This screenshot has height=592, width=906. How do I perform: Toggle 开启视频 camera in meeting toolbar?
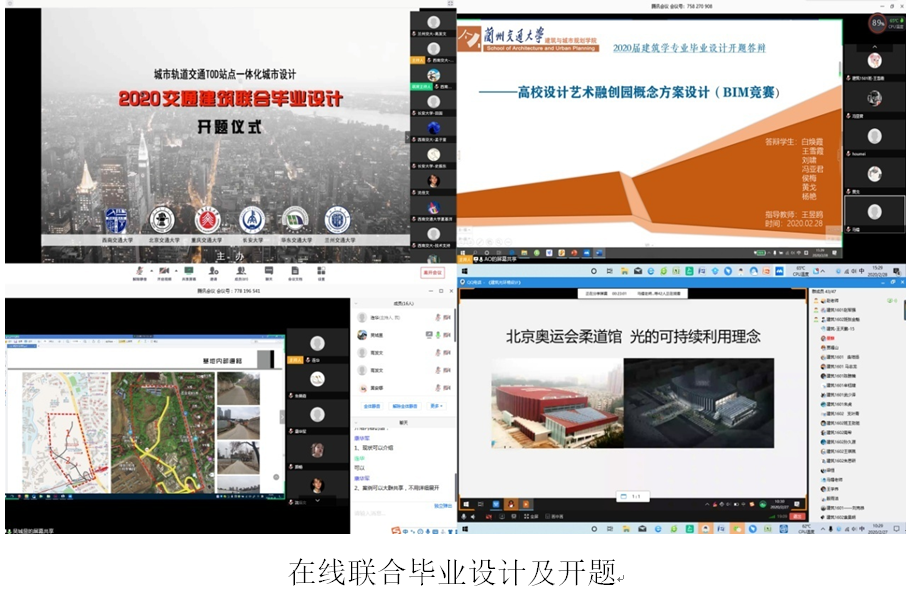(x=162, y=272)
